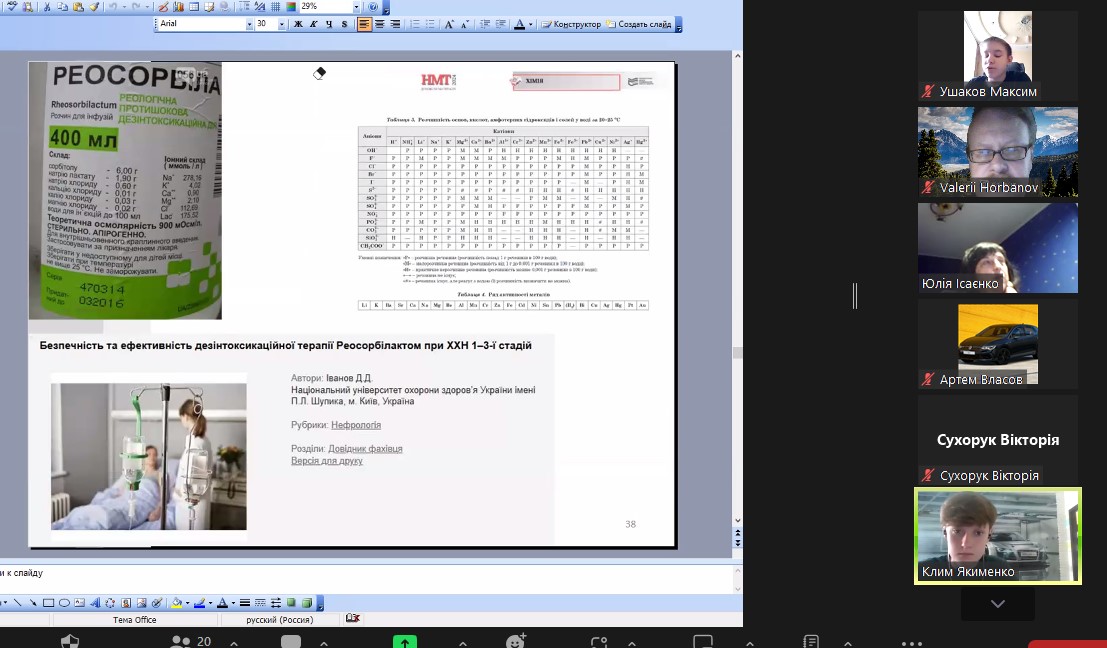Expand formatting toolbar options arrow
The width and height of the screenshot is (1107, 648).
pyautogui.click(x=678, y=25)
